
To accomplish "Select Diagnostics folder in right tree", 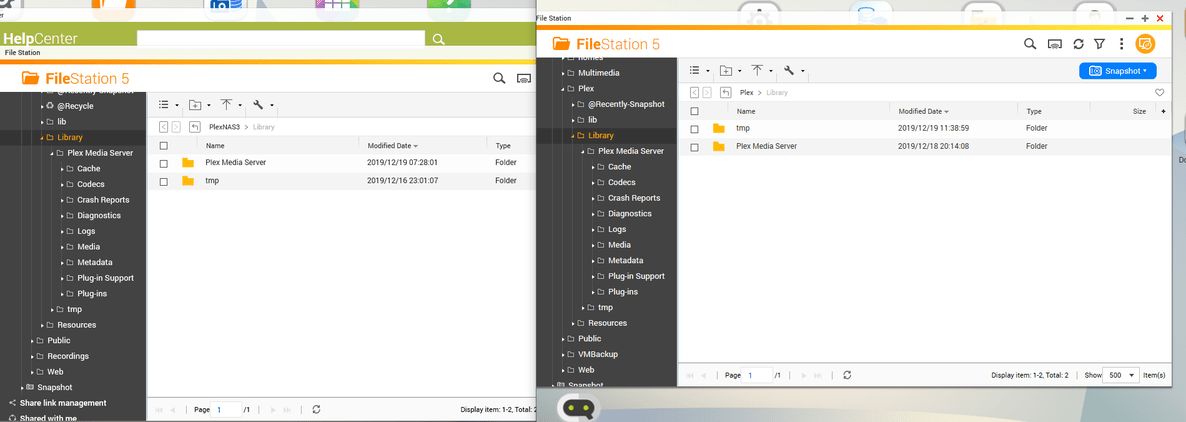I will 629,214.
